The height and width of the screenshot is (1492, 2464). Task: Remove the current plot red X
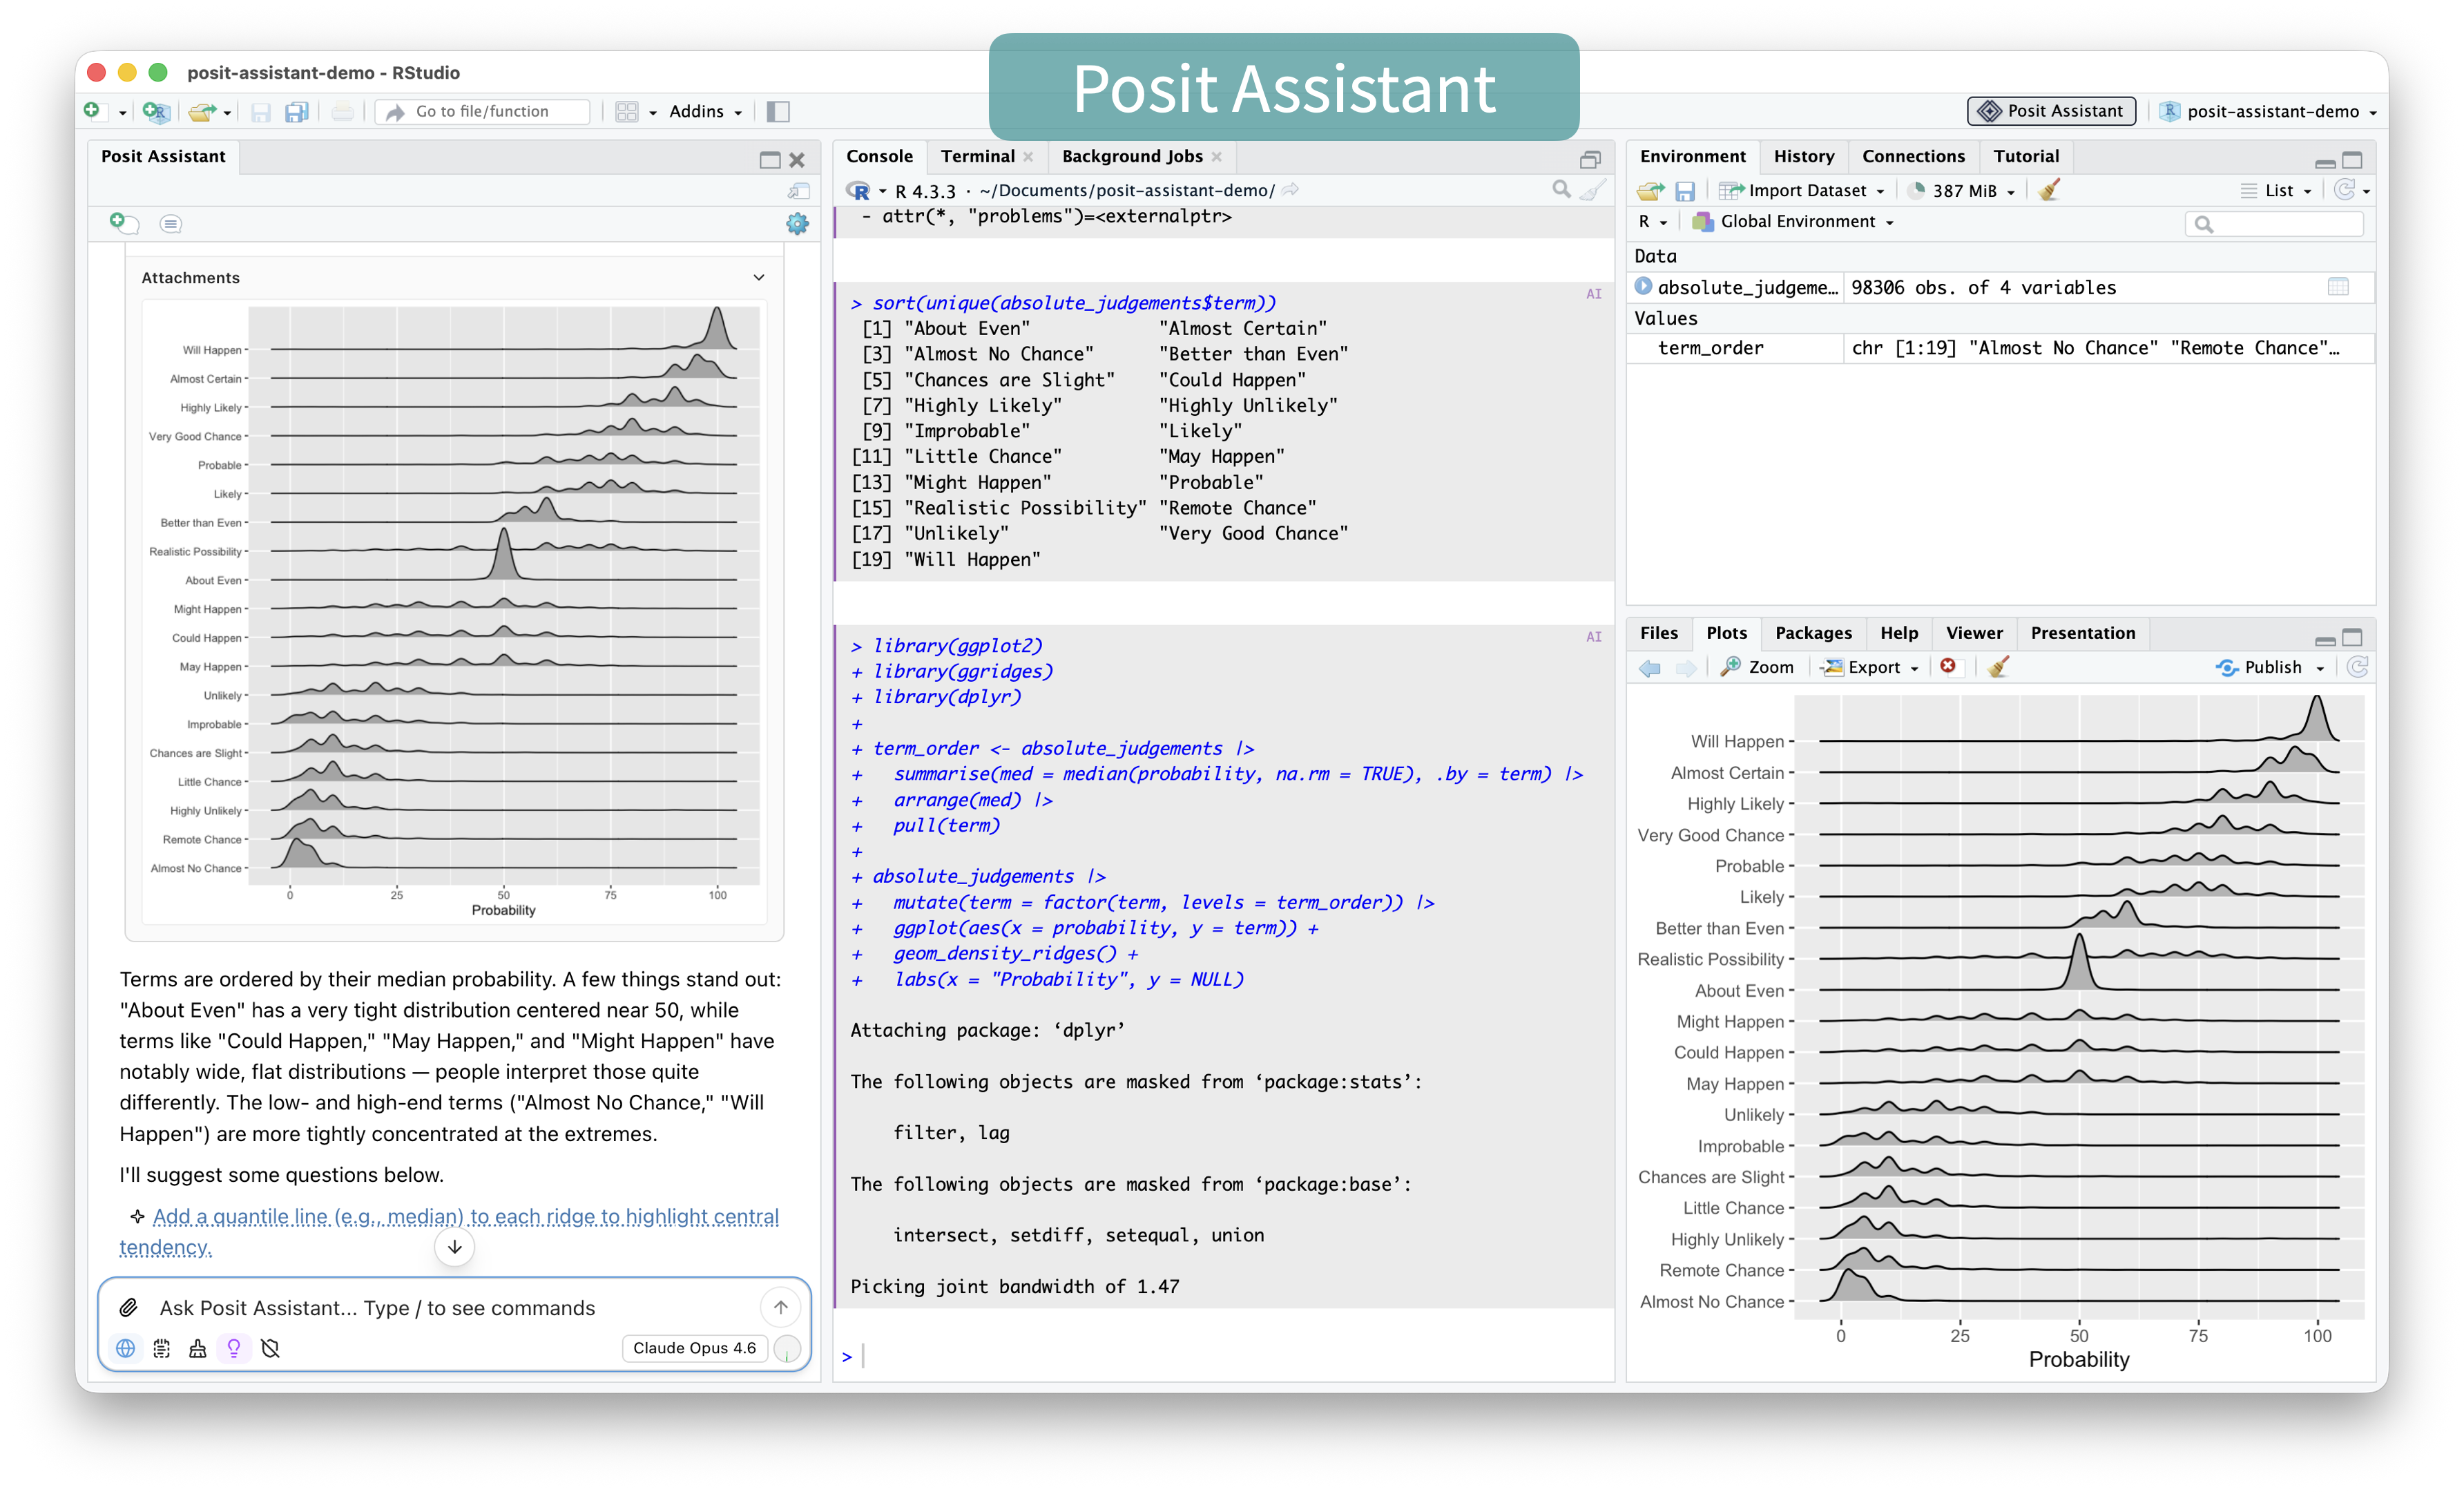click(x=1948, y=666)
